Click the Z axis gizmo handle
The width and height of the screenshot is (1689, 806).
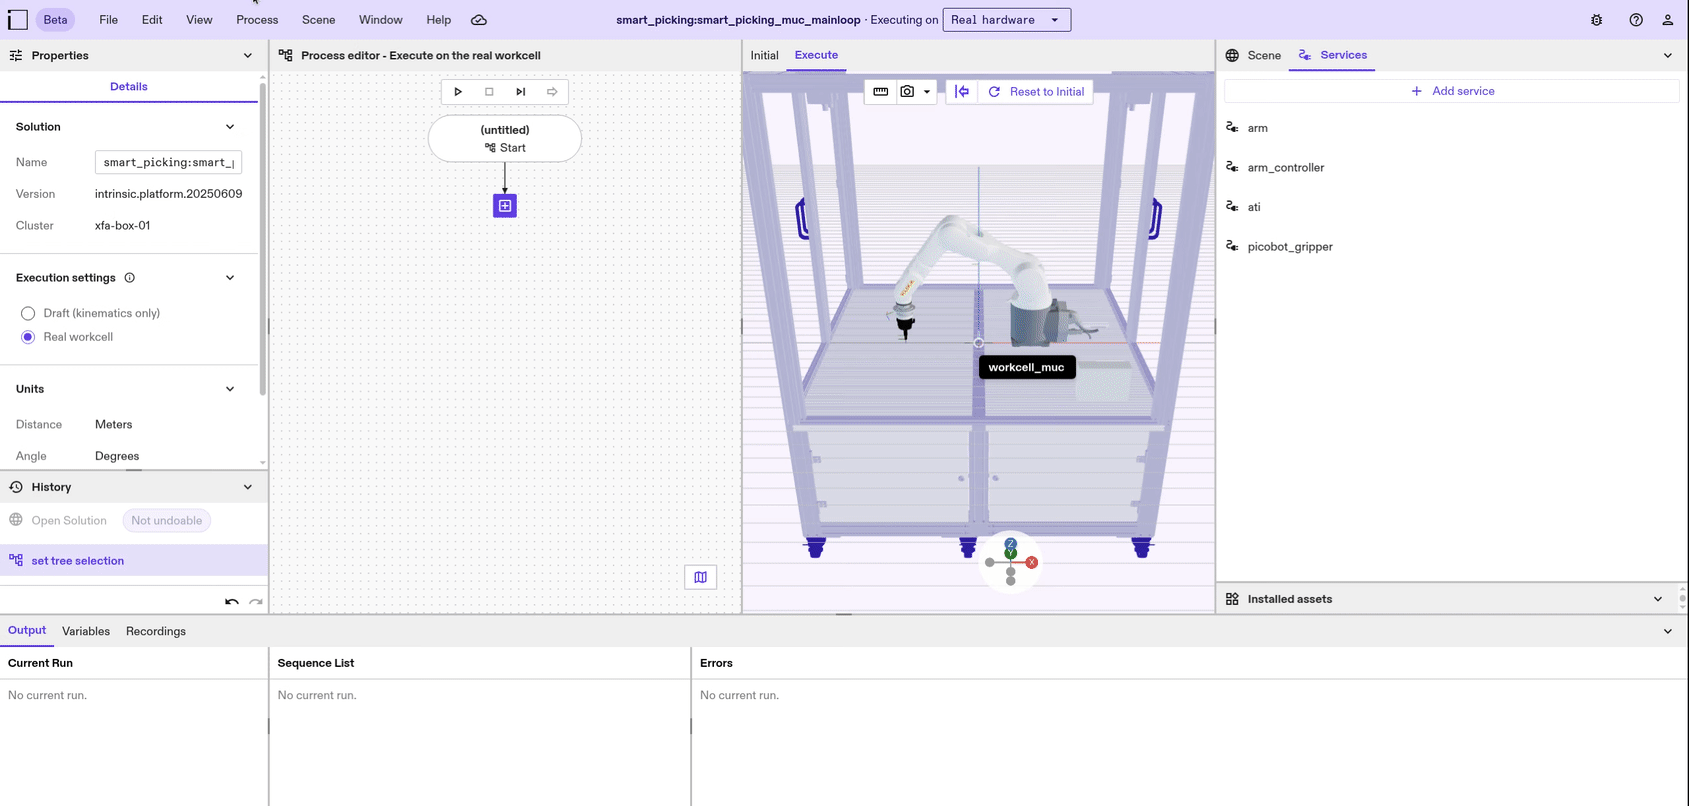click(1011, 544)
